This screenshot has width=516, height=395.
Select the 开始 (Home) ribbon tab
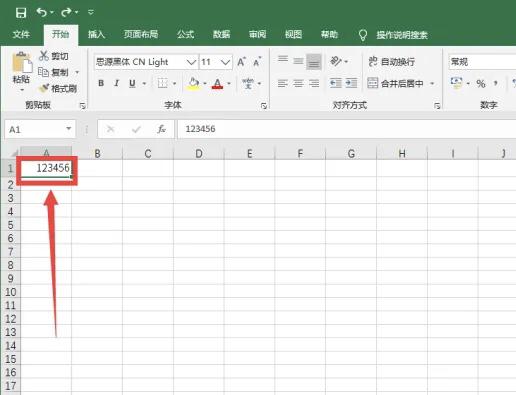pyautogui.click(x=61, y=34)
